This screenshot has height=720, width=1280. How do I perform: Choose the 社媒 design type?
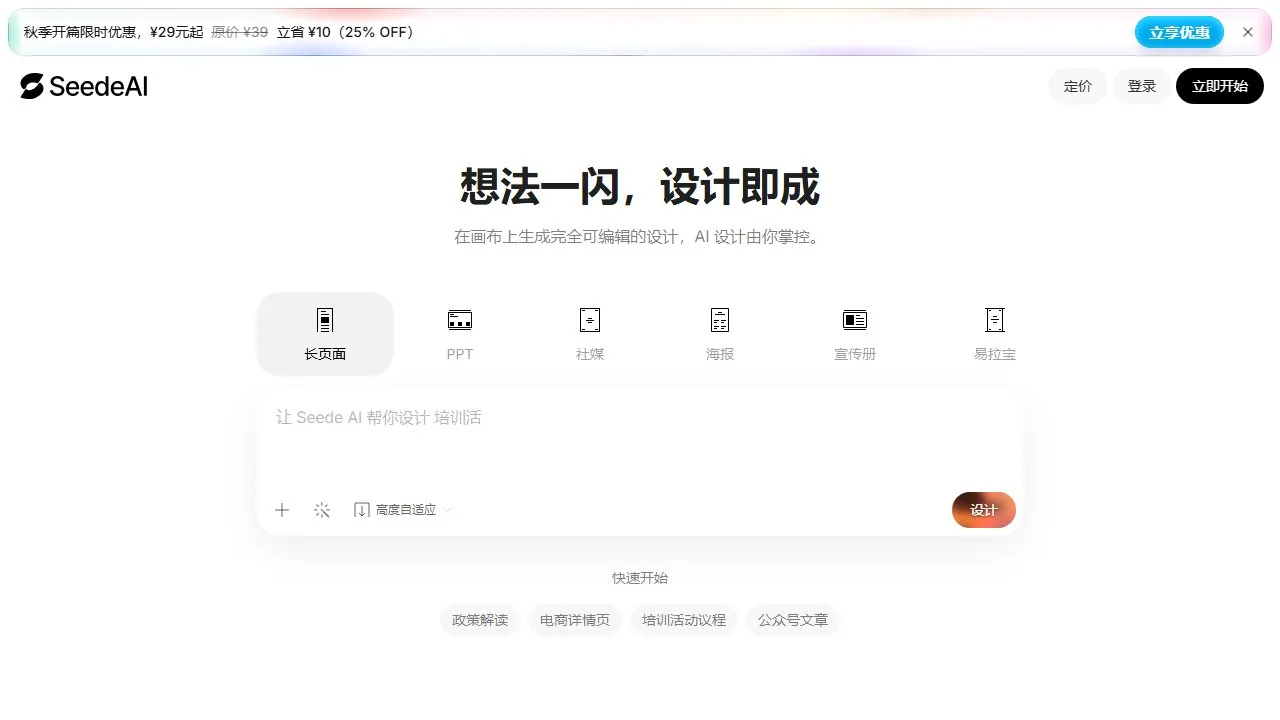tap(590, 334)
